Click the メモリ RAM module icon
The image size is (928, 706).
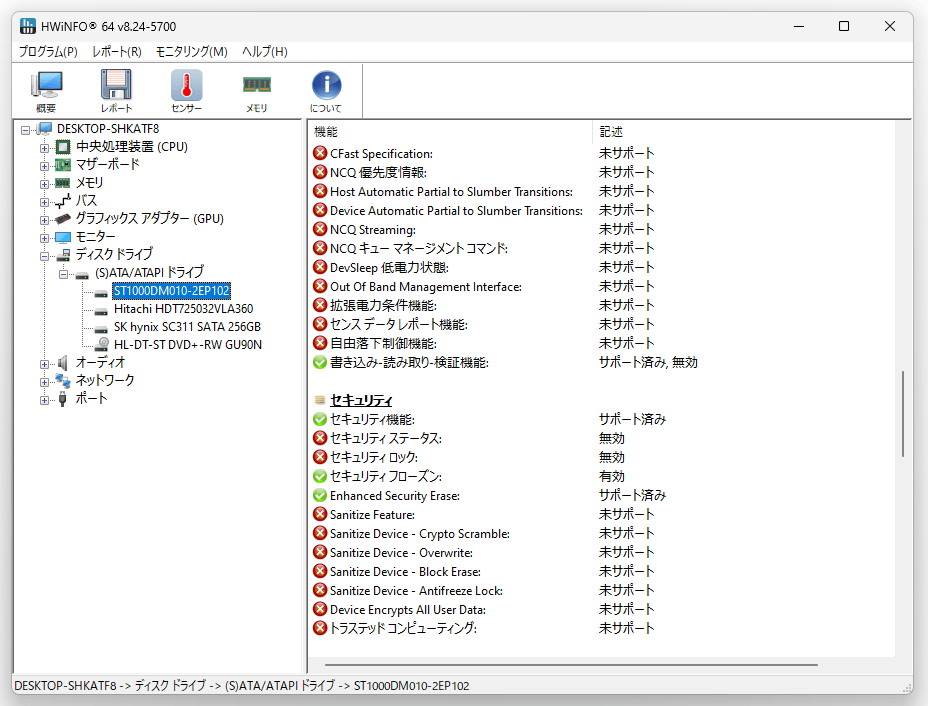point(256,91)
